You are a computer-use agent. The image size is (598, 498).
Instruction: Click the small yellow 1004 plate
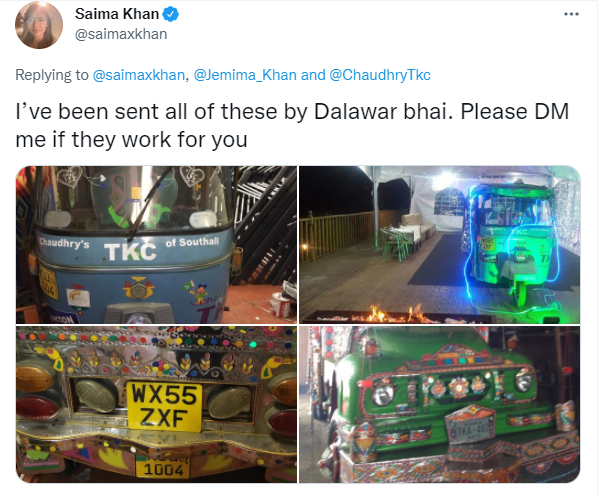click(163, 467)
